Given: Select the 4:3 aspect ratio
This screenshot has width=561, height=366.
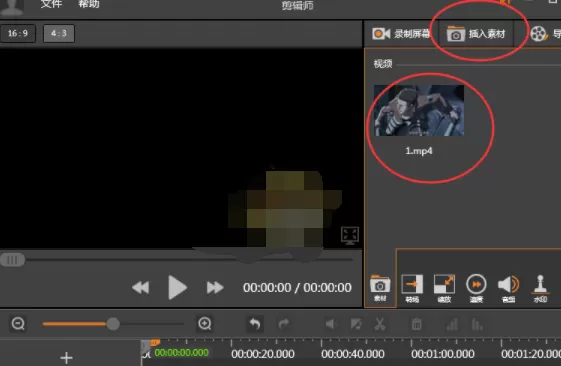Looking at the screenshot, I should click(x=59, y=33).
